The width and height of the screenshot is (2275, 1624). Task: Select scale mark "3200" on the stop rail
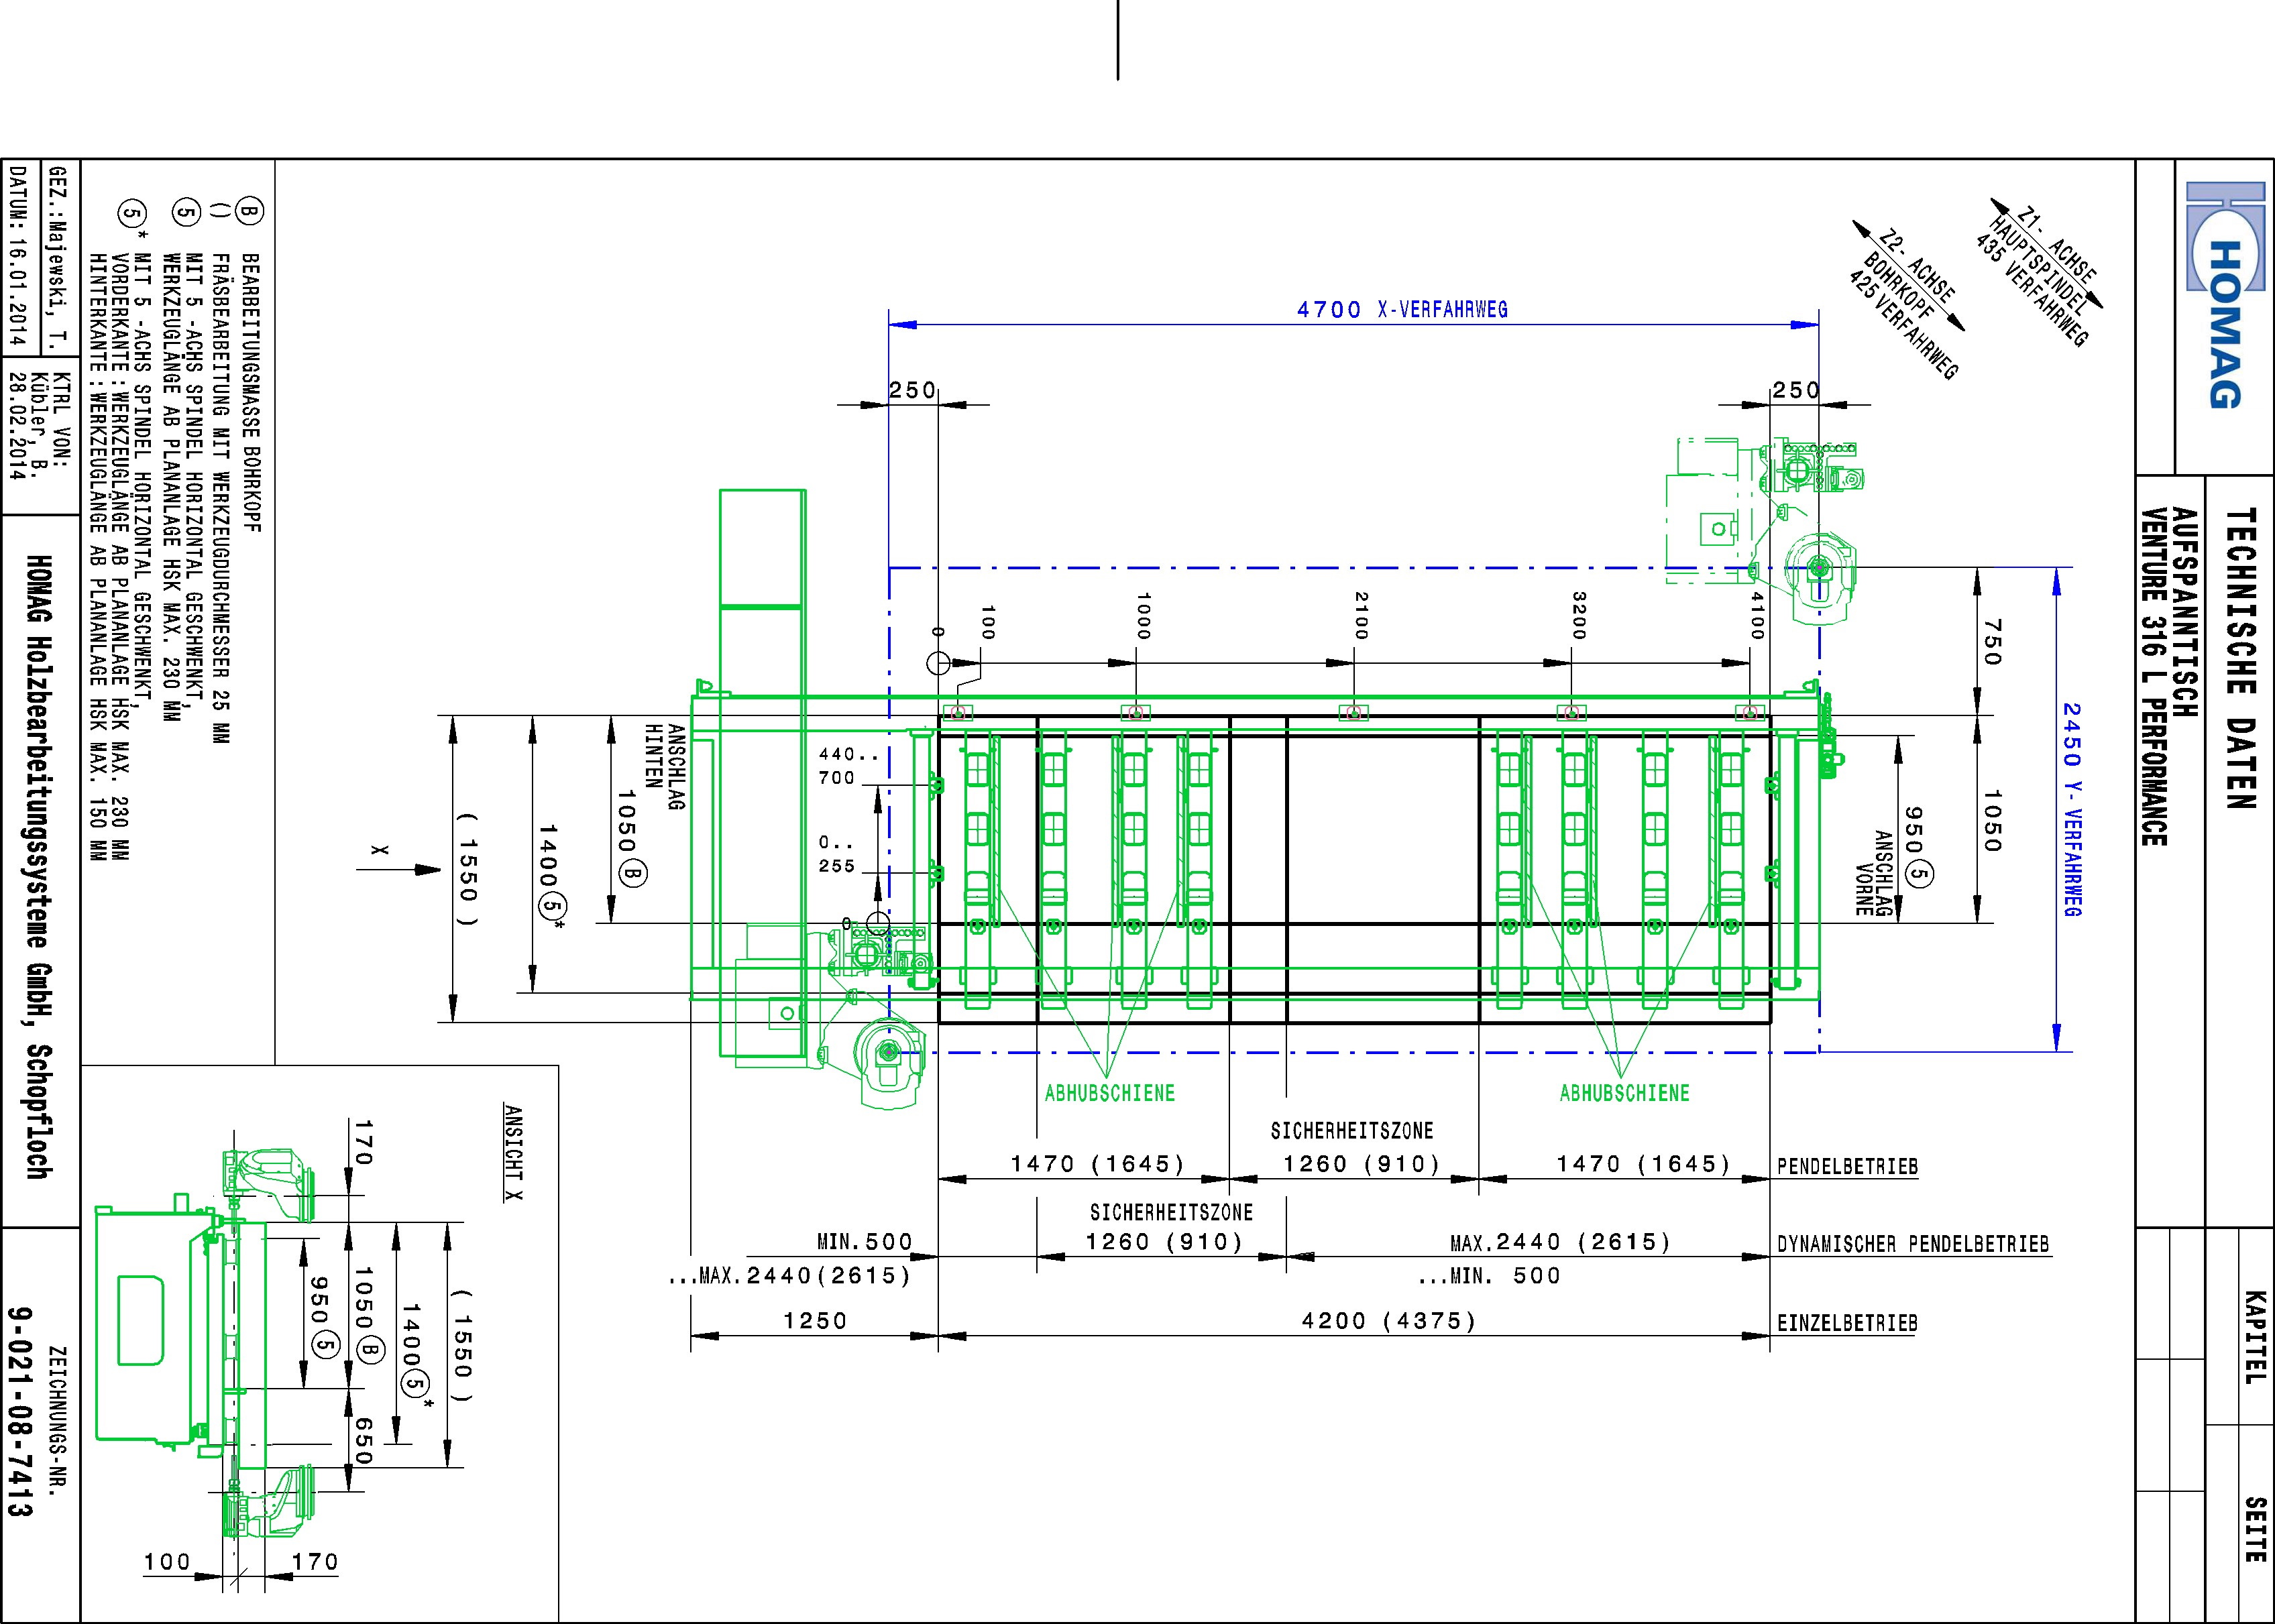point(1579,615)
